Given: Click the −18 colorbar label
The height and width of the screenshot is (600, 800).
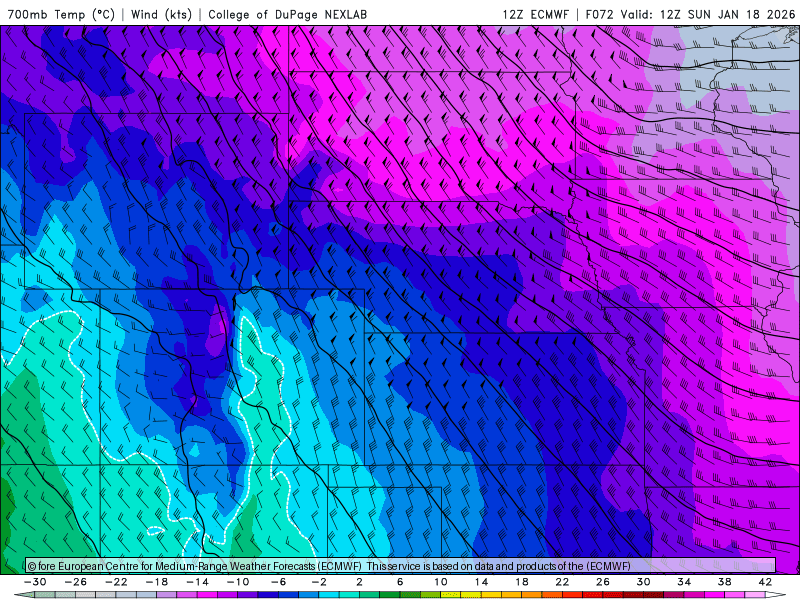Looking at the screenshot, I should point(157,582).
